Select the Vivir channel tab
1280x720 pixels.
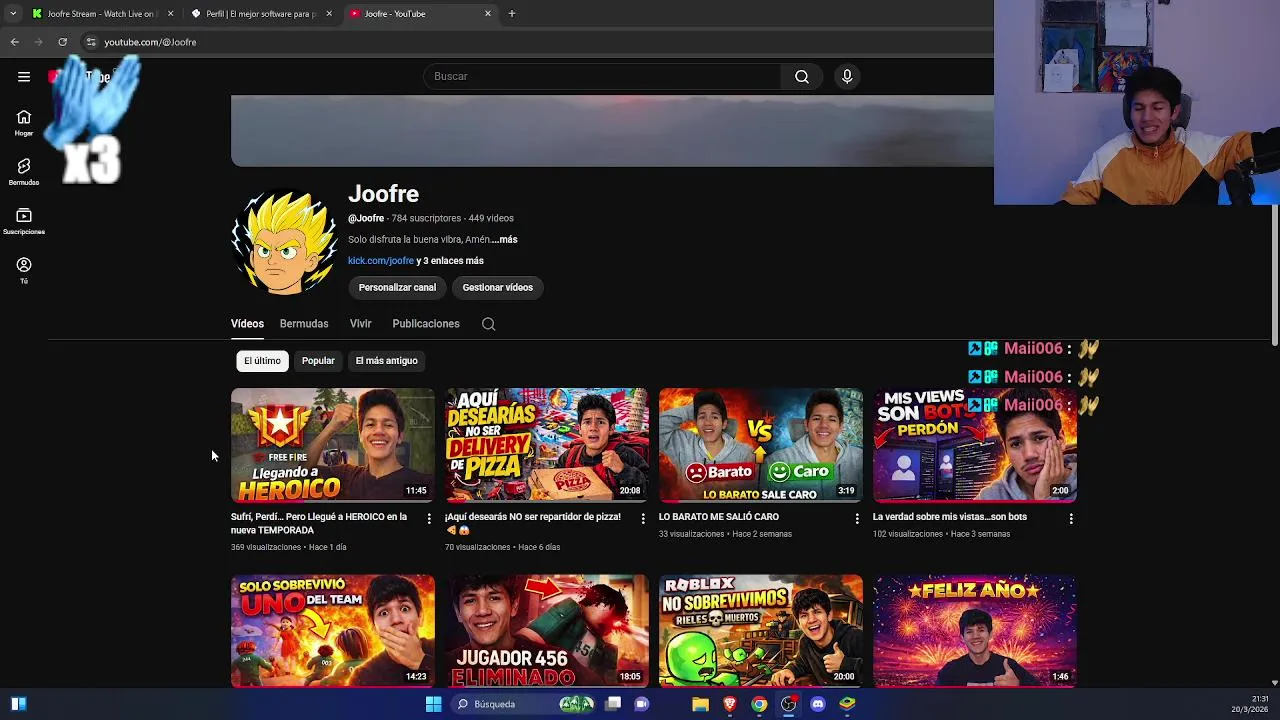(361, 324)
